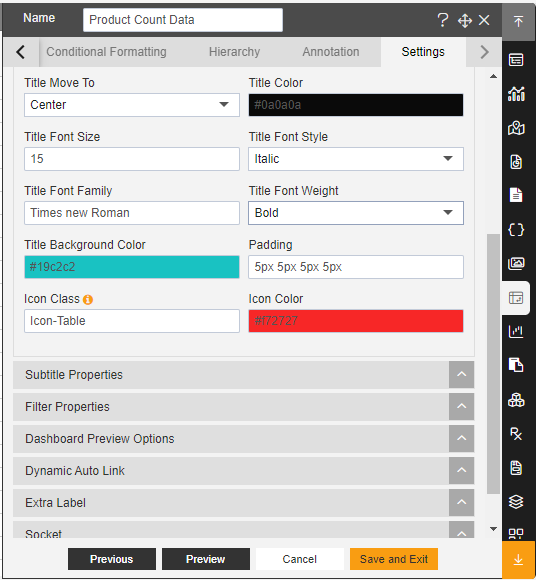Click the help question mark icon
This screenshot has width=547, height=580.
(x=442, y=20)
